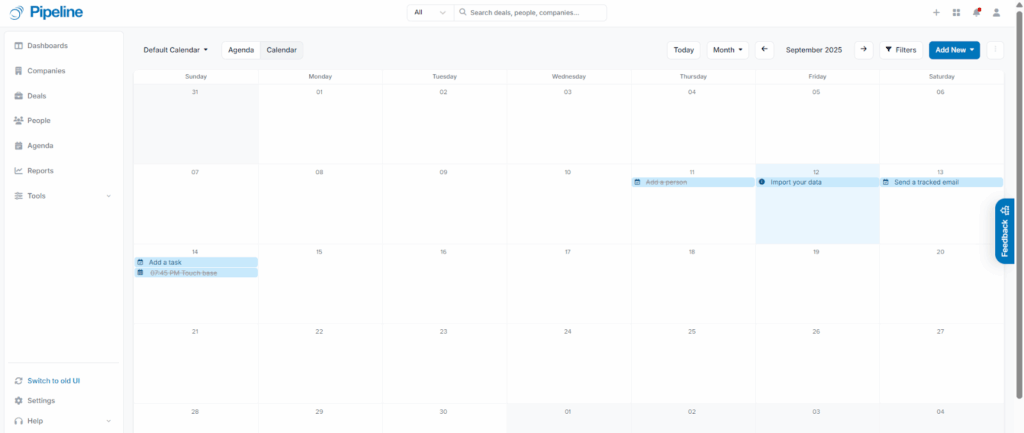Image resolution: width=1024 pixels, height=433 pixels.
Task: Open the Month view dropdown
Action: click(x=727, y=49)
